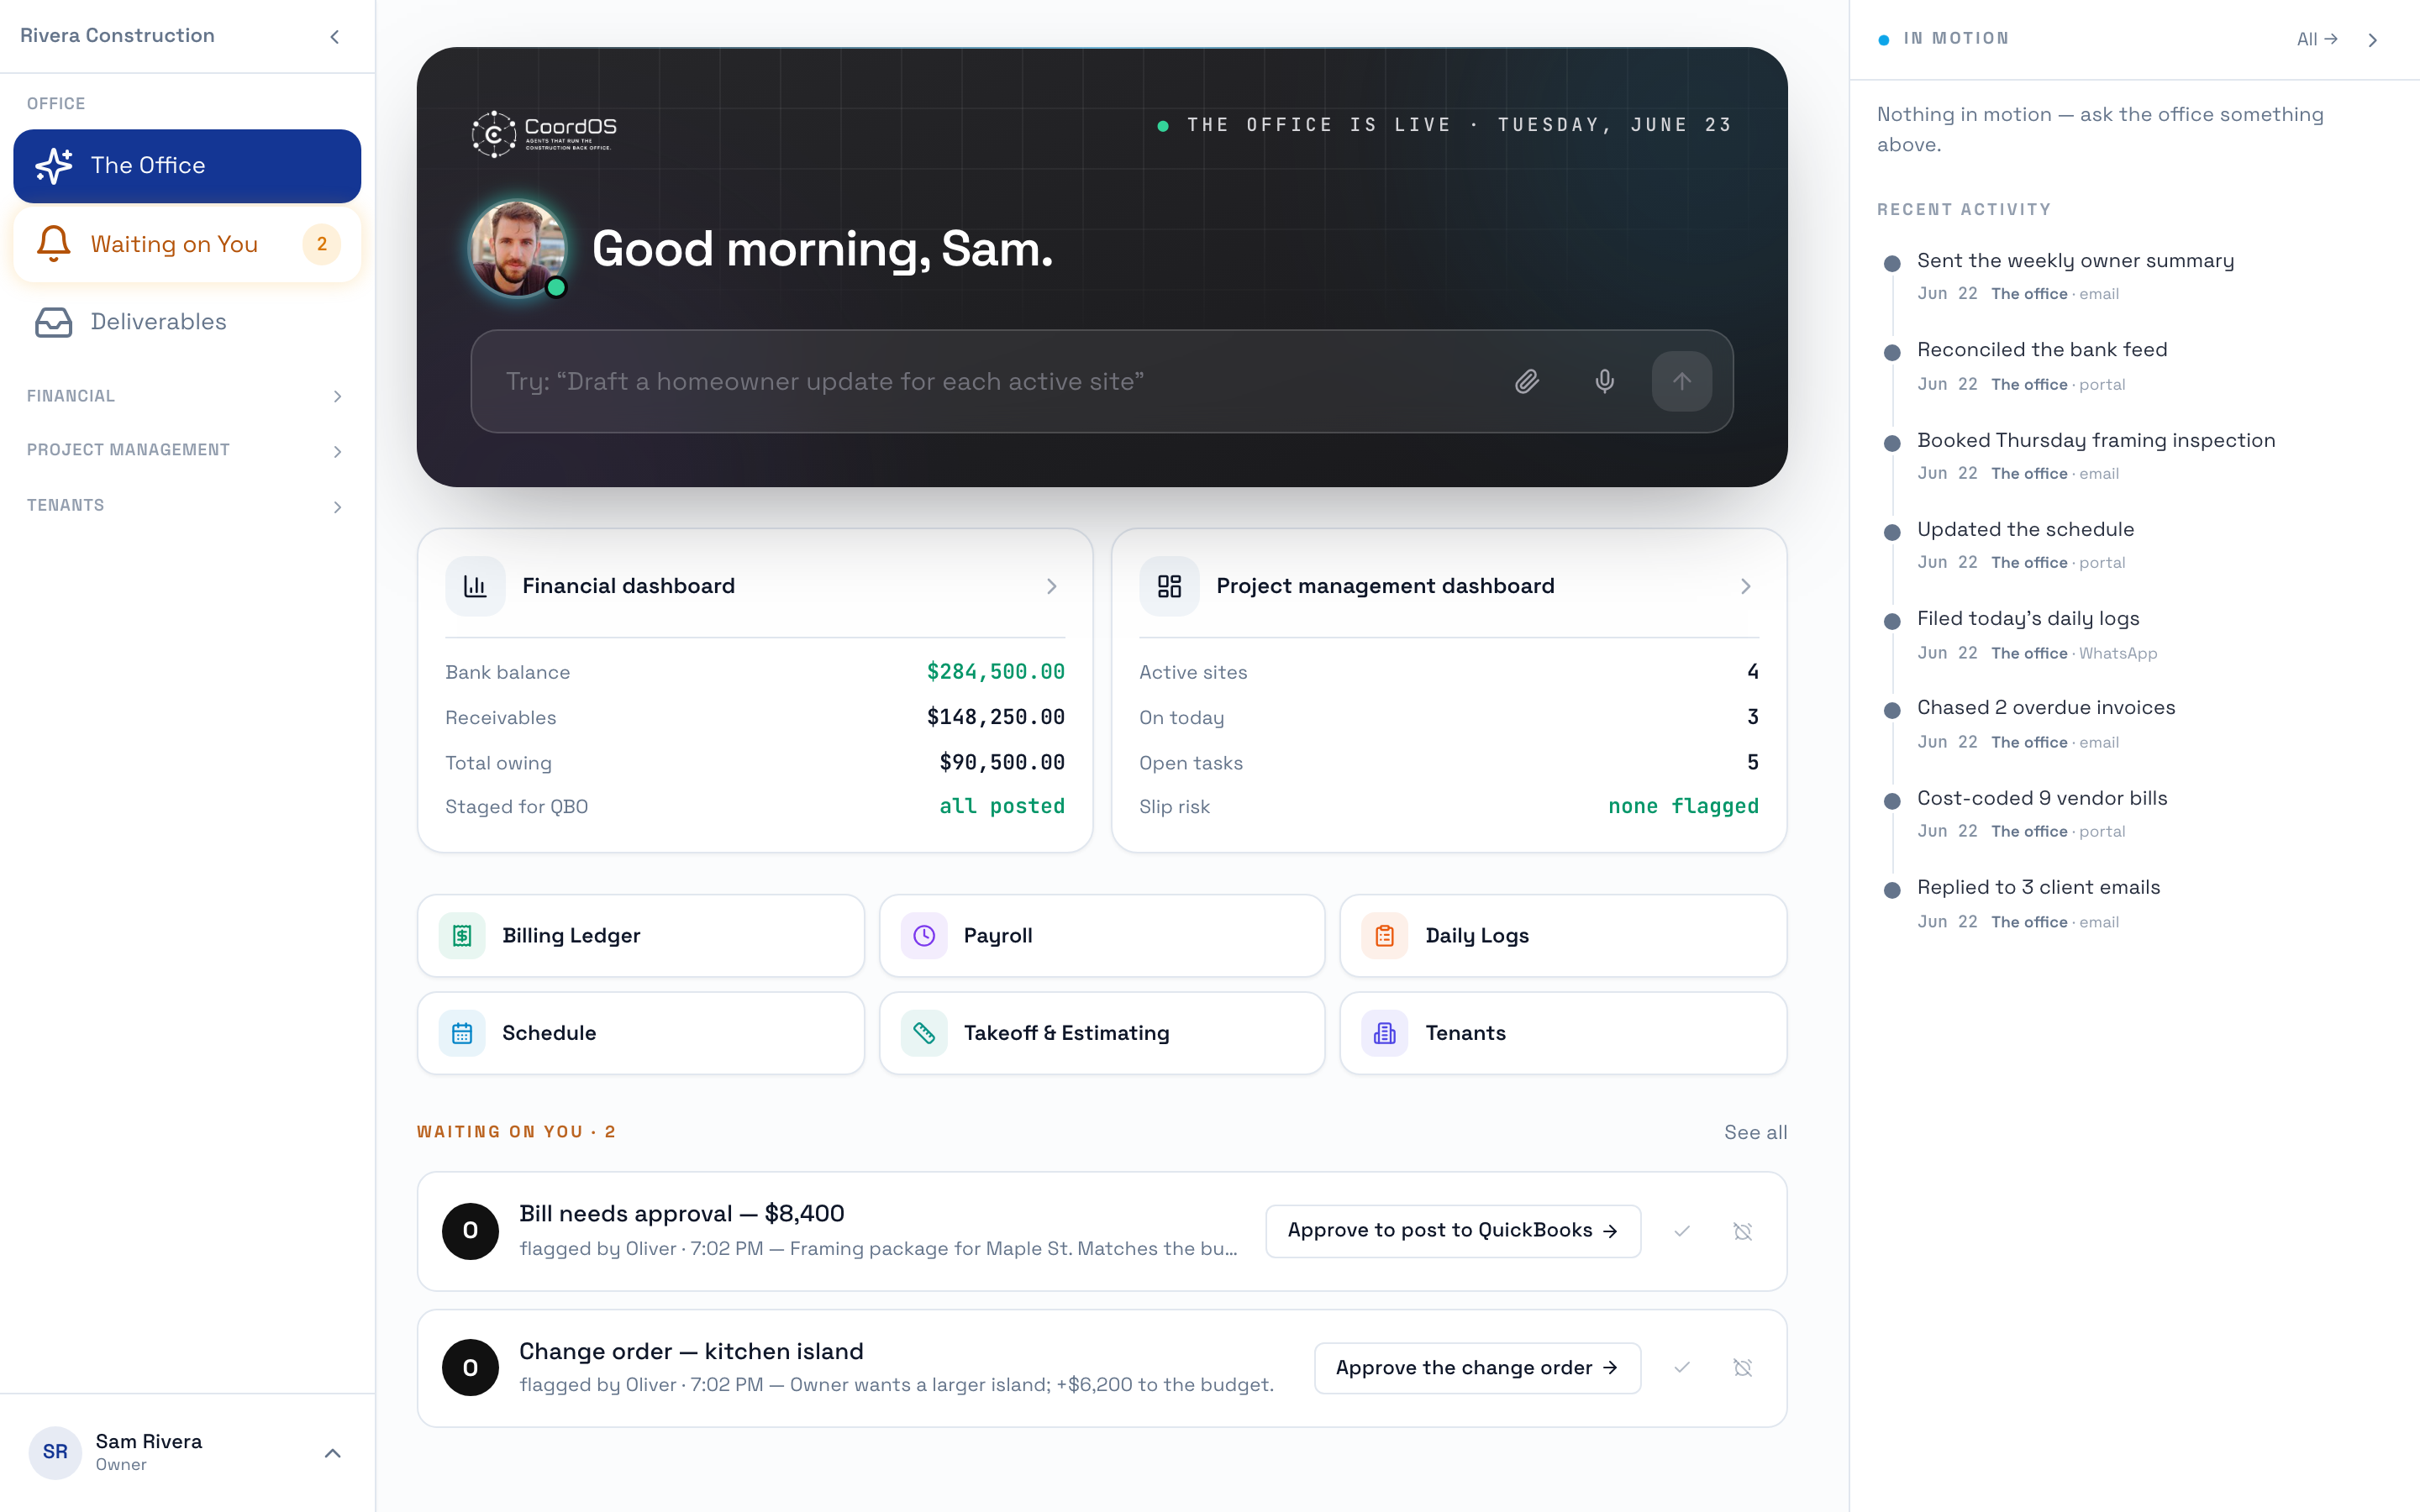This screenshot has width=2420, height=1512.
Task: Click Bill needs approval — $8,400 title
Action: [x=681, y=1214]
